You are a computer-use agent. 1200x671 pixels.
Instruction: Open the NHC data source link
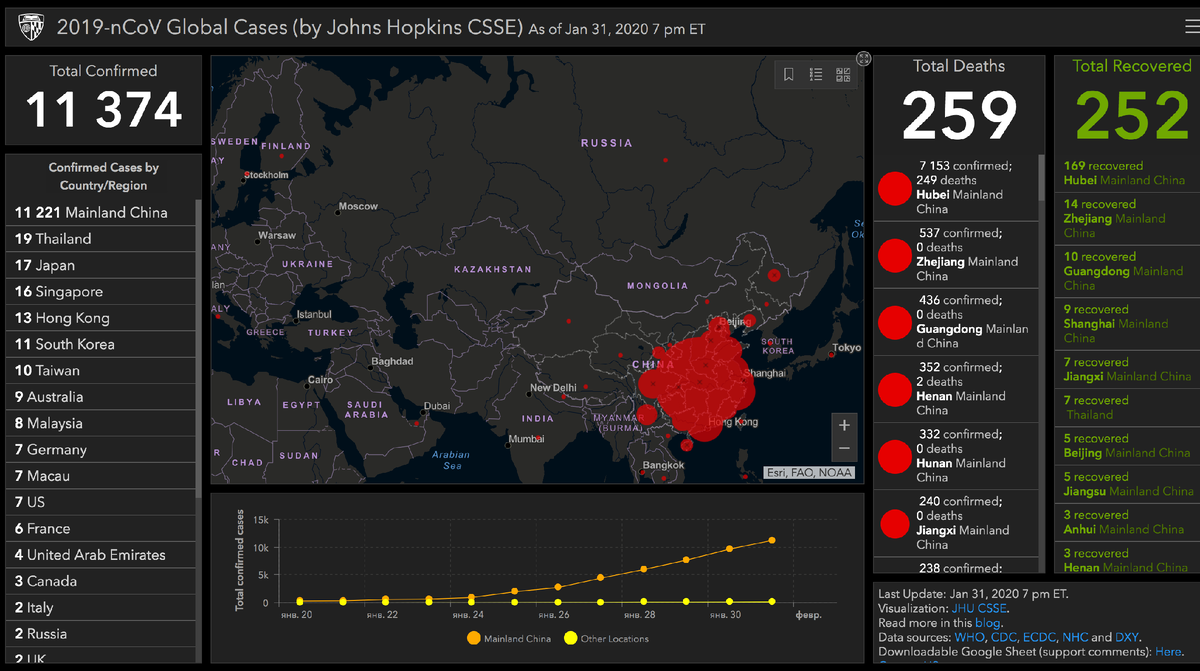pyautogui.click(x=1075, y=637)
